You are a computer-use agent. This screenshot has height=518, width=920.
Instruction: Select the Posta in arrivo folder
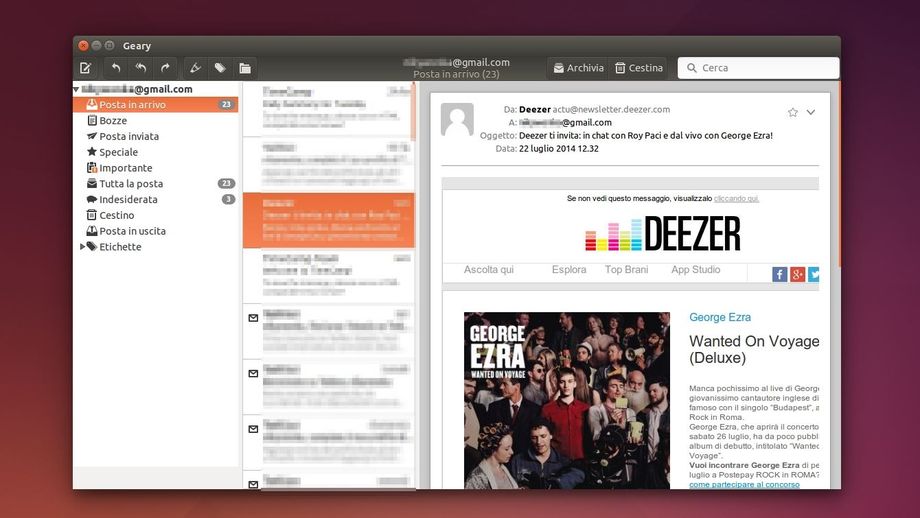tap(155, 104)
